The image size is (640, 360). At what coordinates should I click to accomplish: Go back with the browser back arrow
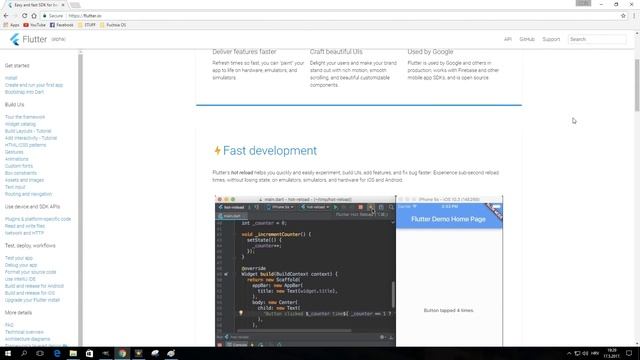(x=6, y=16)
